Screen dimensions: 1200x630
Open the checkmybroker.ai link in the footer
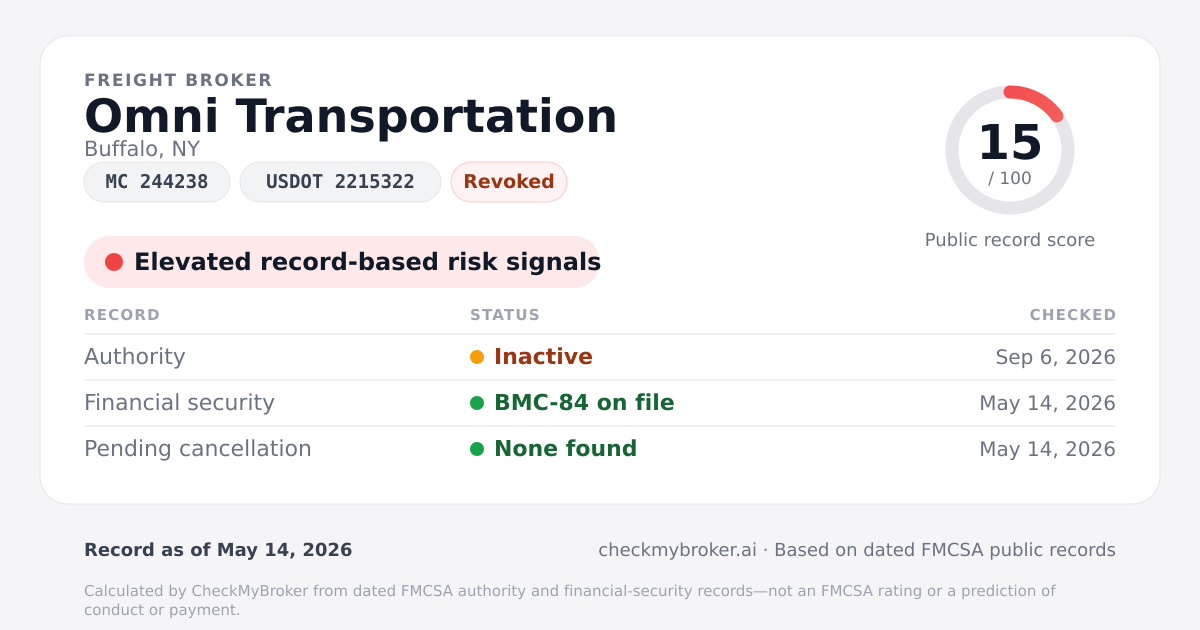pyautogui.click(x=677, y=550)
